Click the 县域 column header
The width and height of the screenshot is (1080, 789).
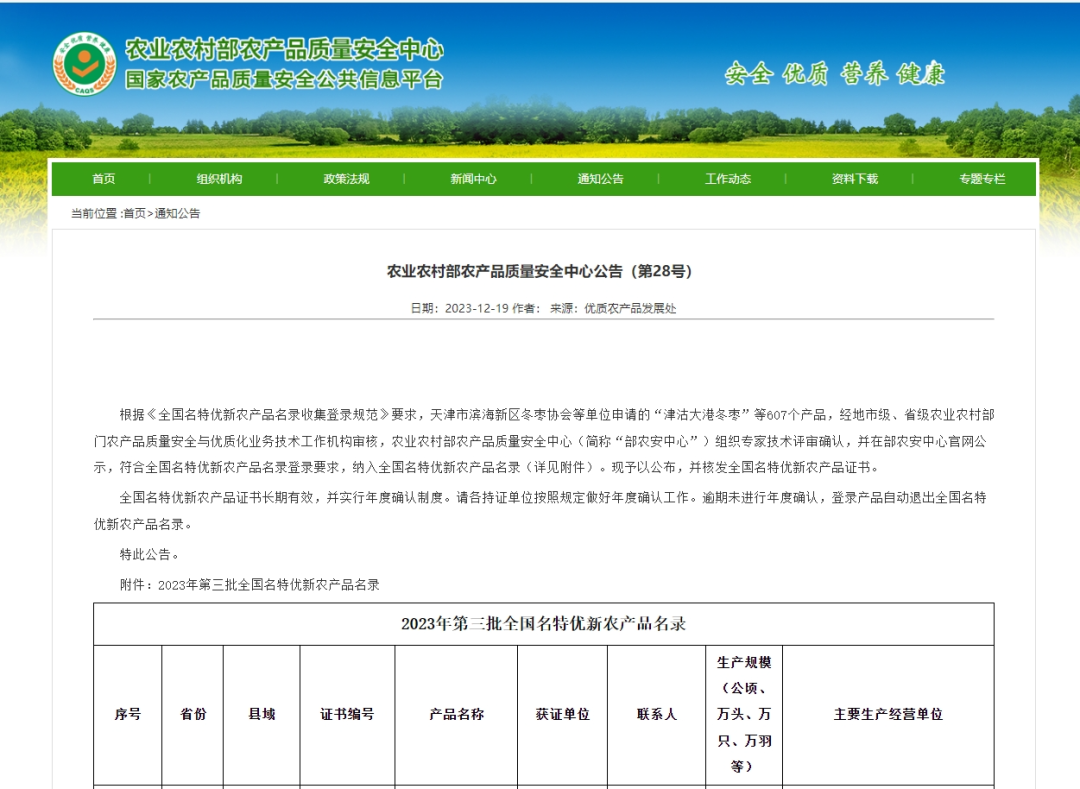(x=262, y=715)
